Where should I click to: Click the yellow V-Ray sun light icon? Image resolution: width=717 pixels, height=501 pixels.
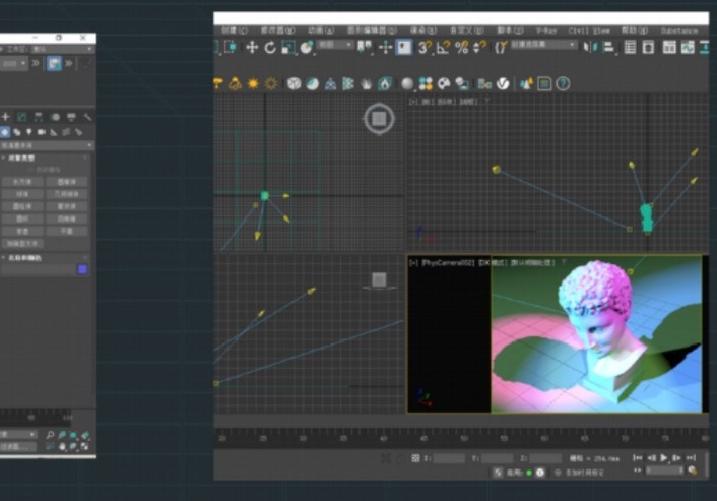253,84
